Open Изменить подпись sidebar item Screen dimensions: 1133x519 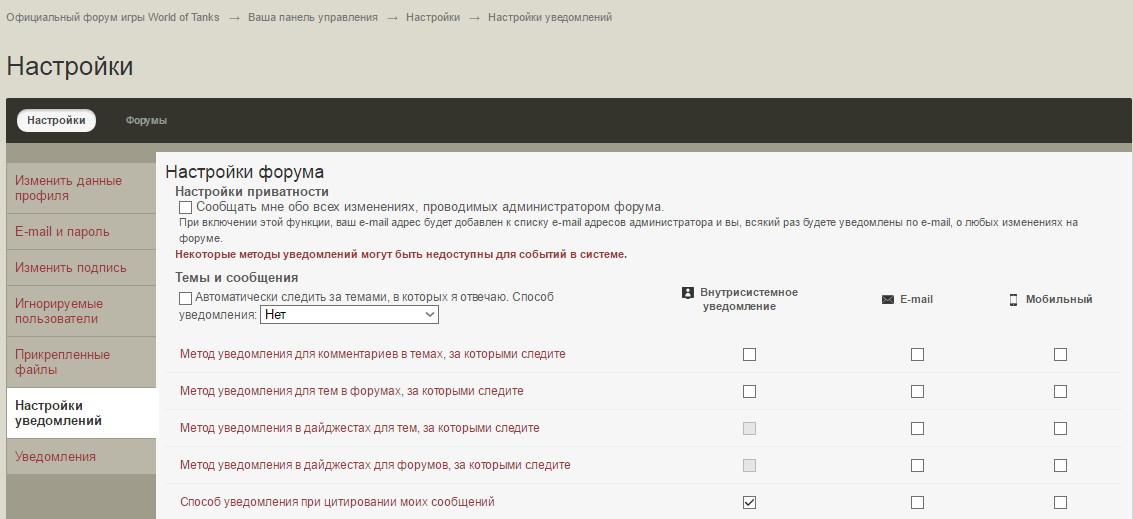tap(70, 268)
